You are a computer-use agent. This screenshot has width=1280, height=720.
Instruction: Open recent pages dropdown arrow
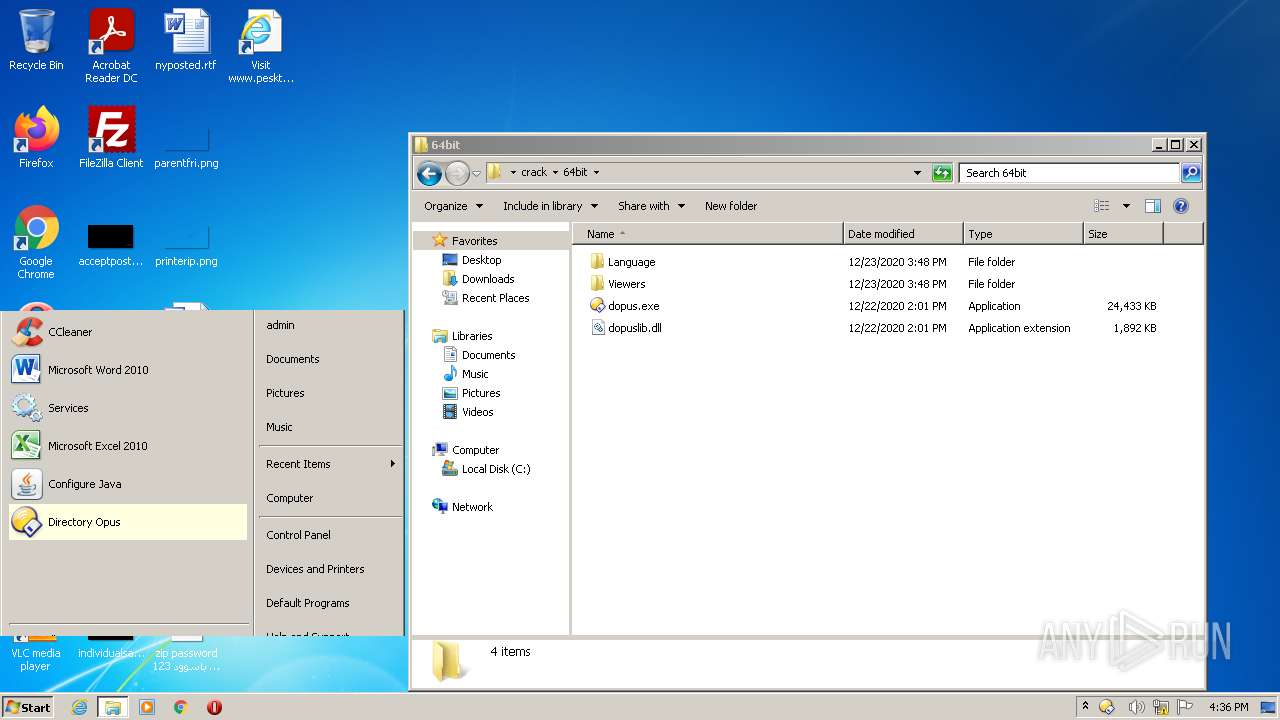(x=477, y=173)
